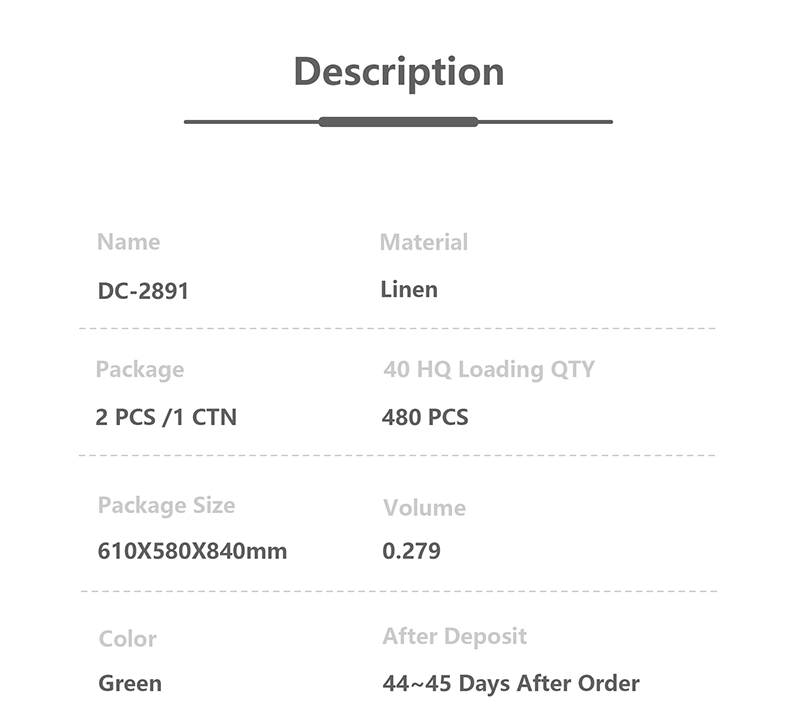800x720 pixels.
Task: Select the Volume label
Action: pyautogui.click(x=424, y=508)
